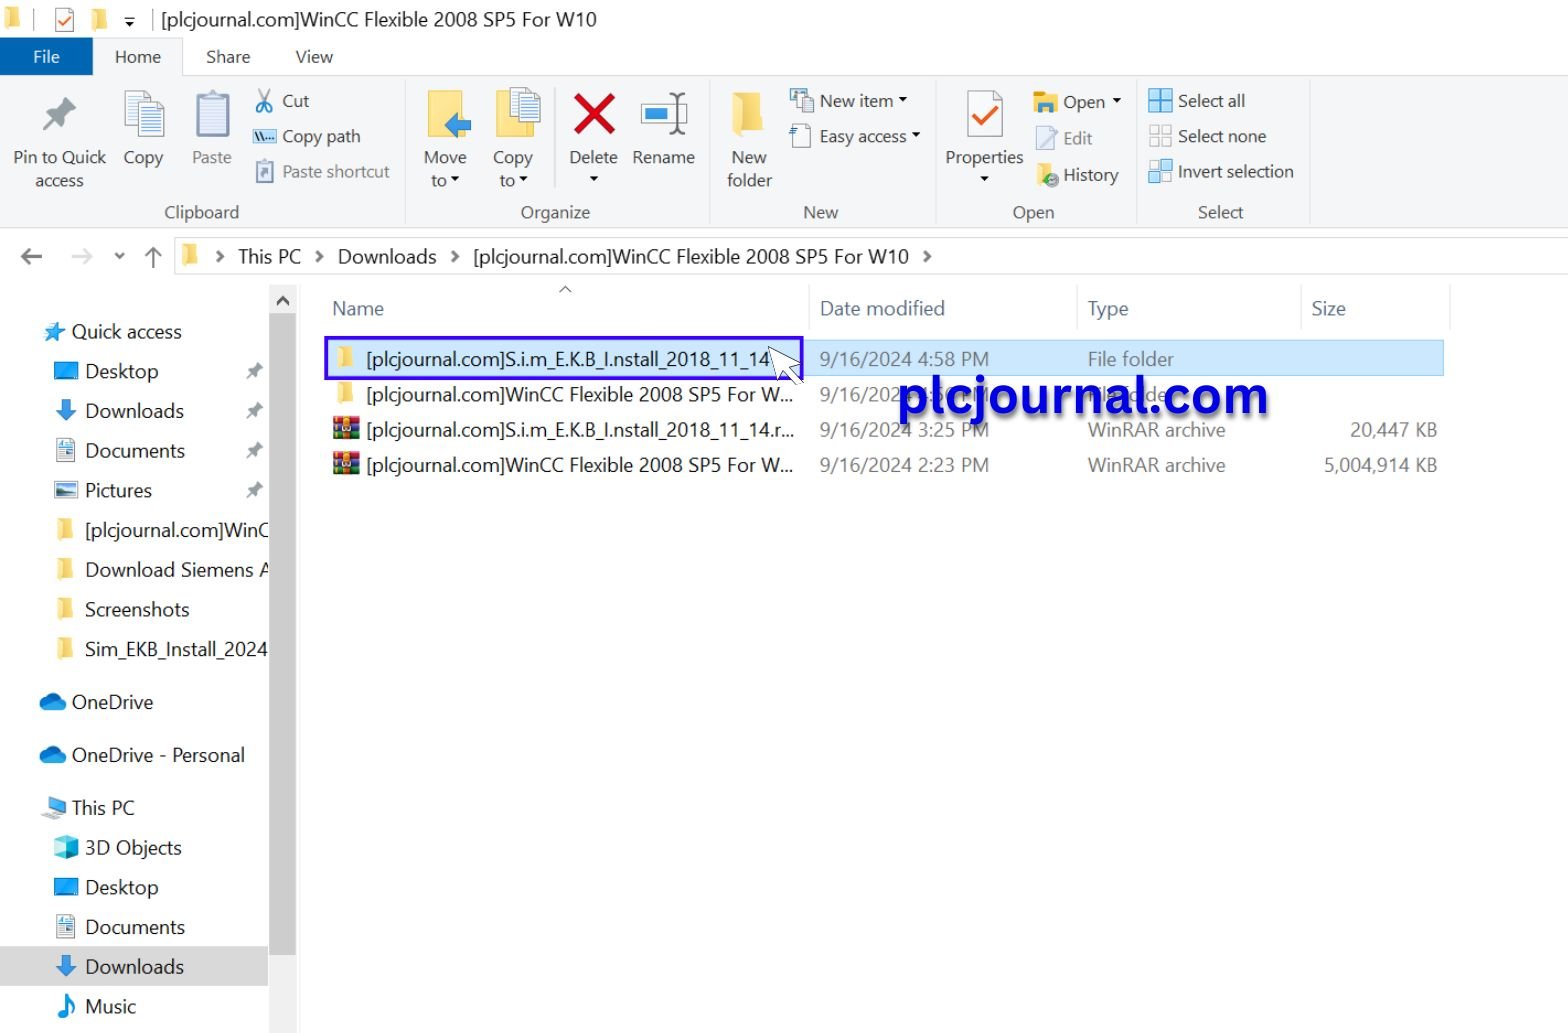The height and width of the screenshot is (1033, 1568).
Task: Expand the Properties dropdown arrow
Action: coord(984,179)
